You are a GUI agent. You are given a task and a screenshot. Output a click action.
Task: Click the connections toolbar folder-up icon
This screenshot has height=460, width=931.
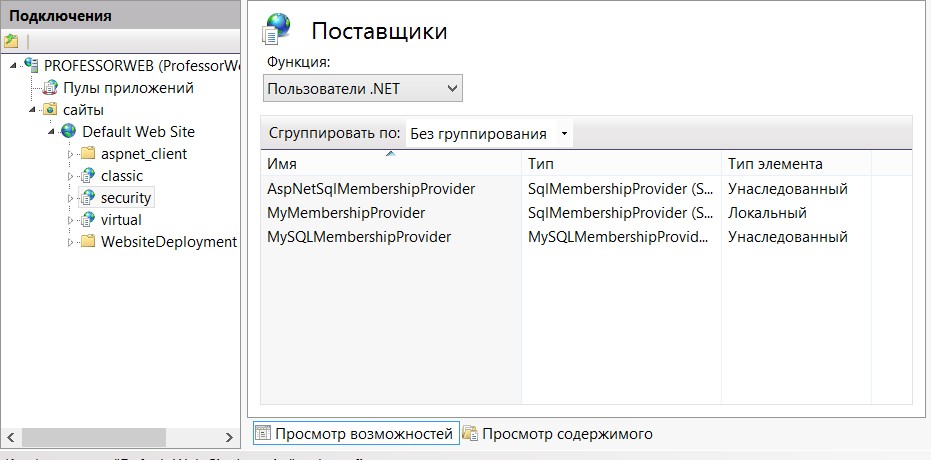11,41
